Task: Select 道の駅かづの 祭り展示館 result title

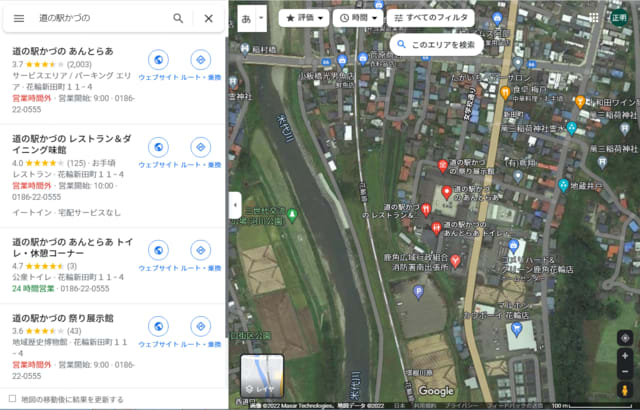Action: (63, 318)
